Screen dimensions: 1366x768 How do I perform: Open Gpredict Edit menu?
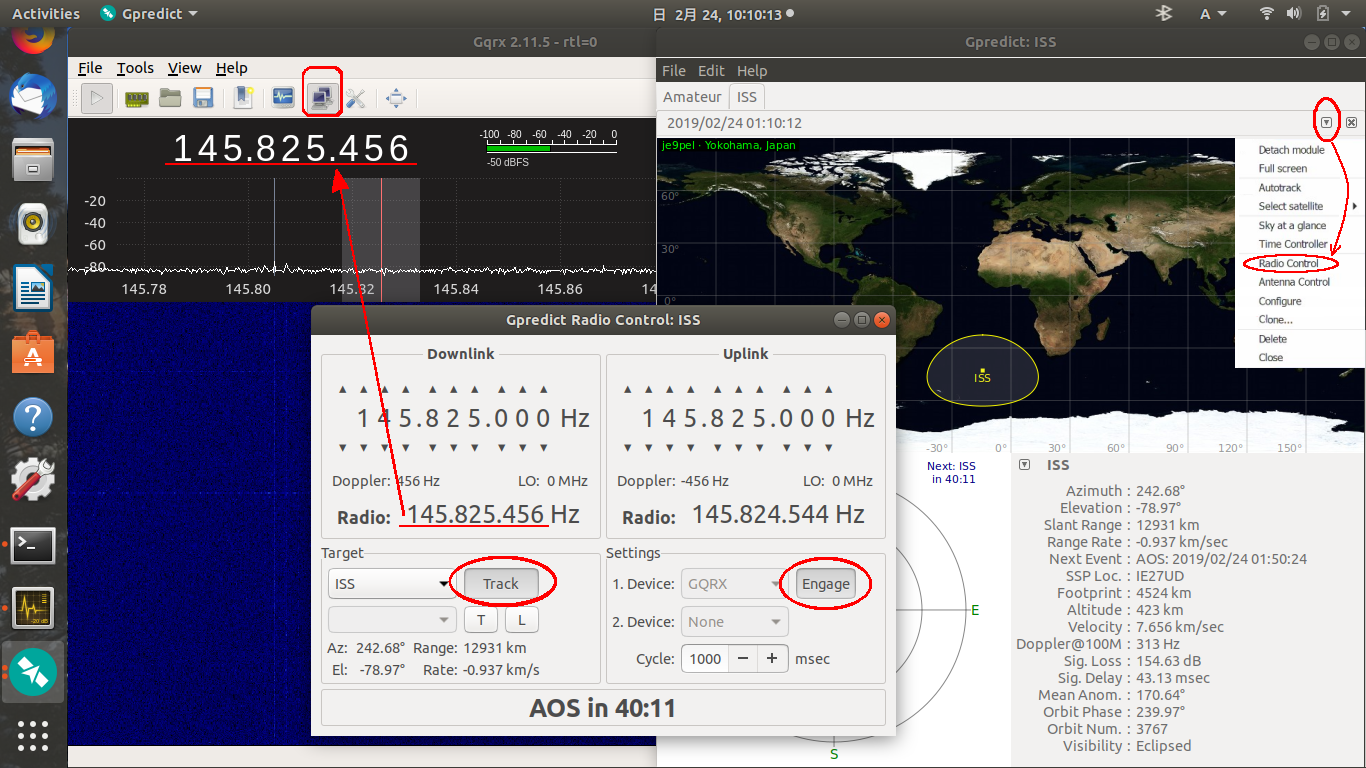click(x=711, y=71)
